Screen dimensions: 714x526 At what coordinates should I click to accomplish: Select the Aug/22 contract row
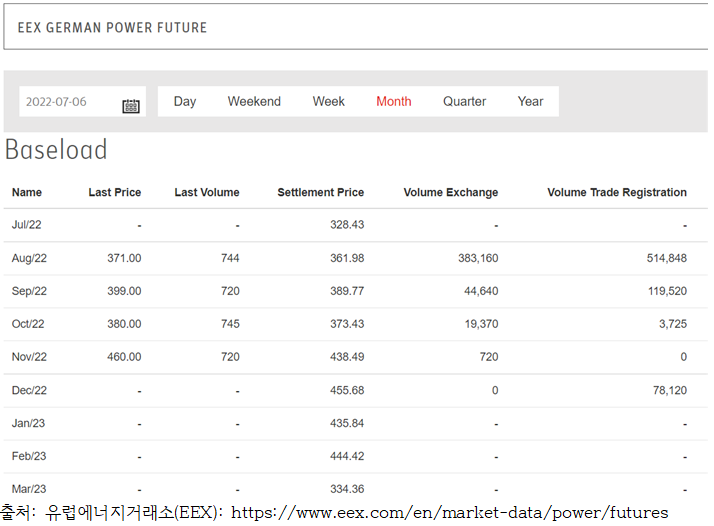(29, 258)
